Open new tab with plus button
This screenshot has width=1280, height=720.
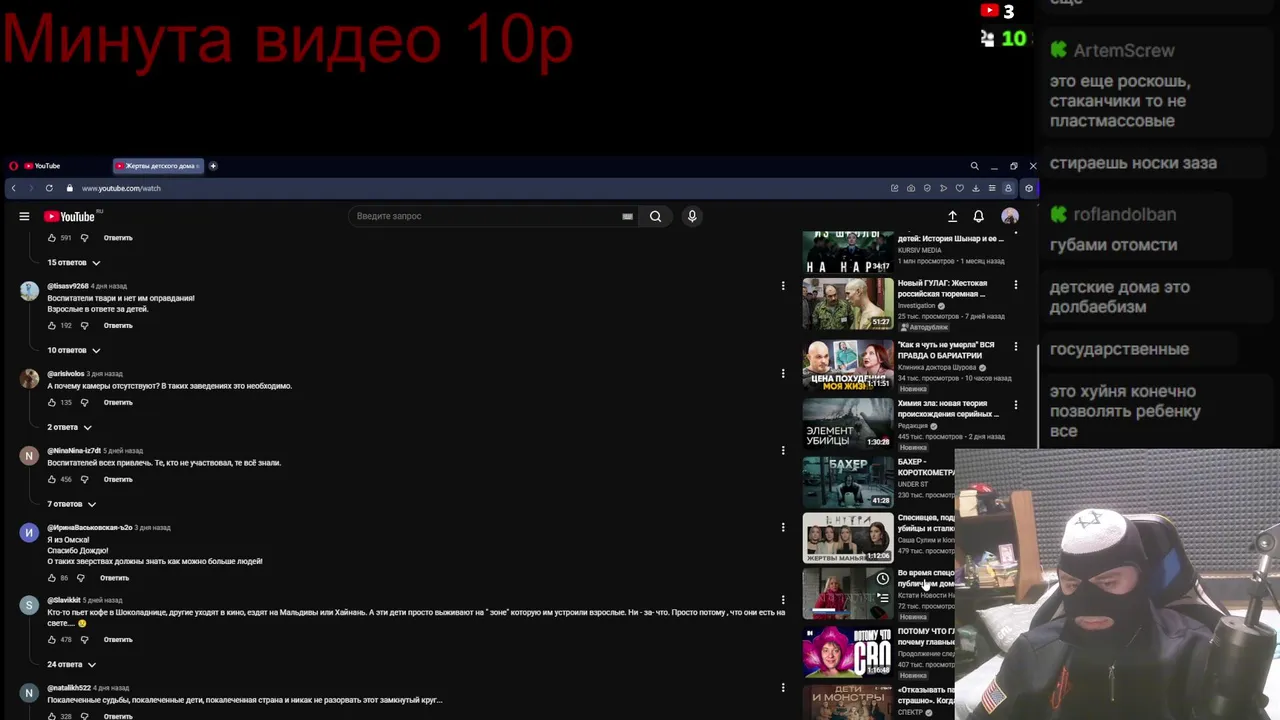(x=213, y=166)
